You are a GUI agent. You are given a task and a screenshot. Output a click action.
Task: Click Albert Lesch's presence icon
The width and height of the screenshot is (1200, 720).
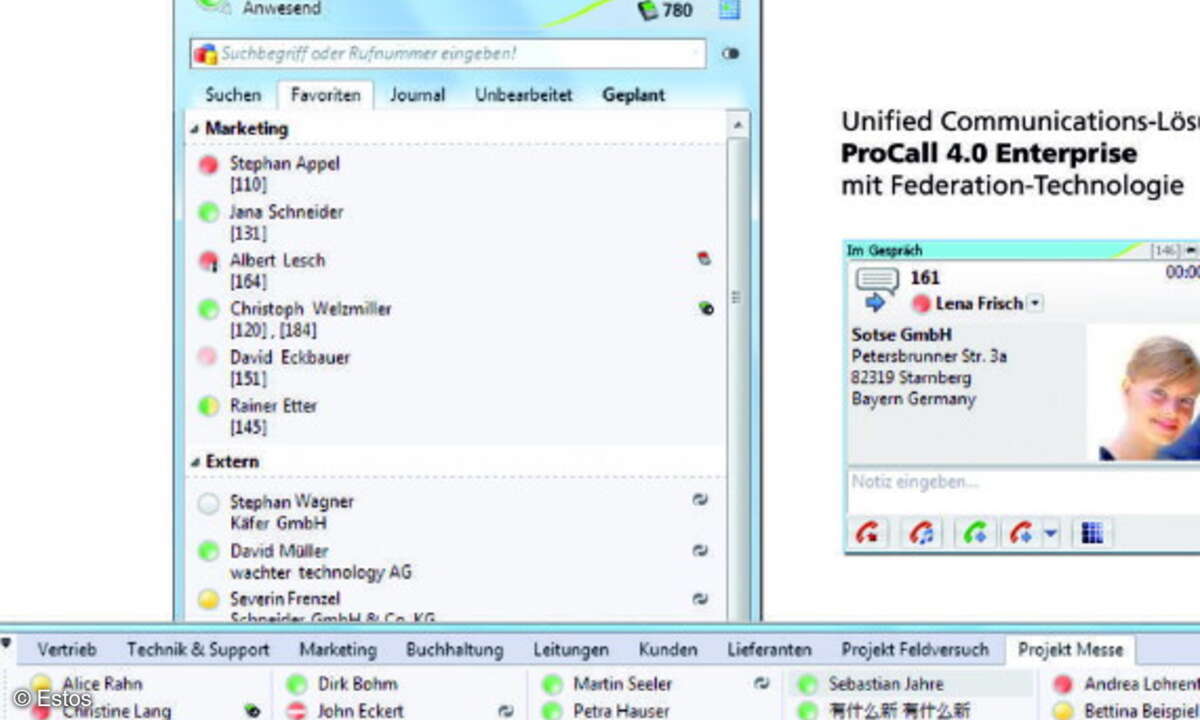point(208,262)
